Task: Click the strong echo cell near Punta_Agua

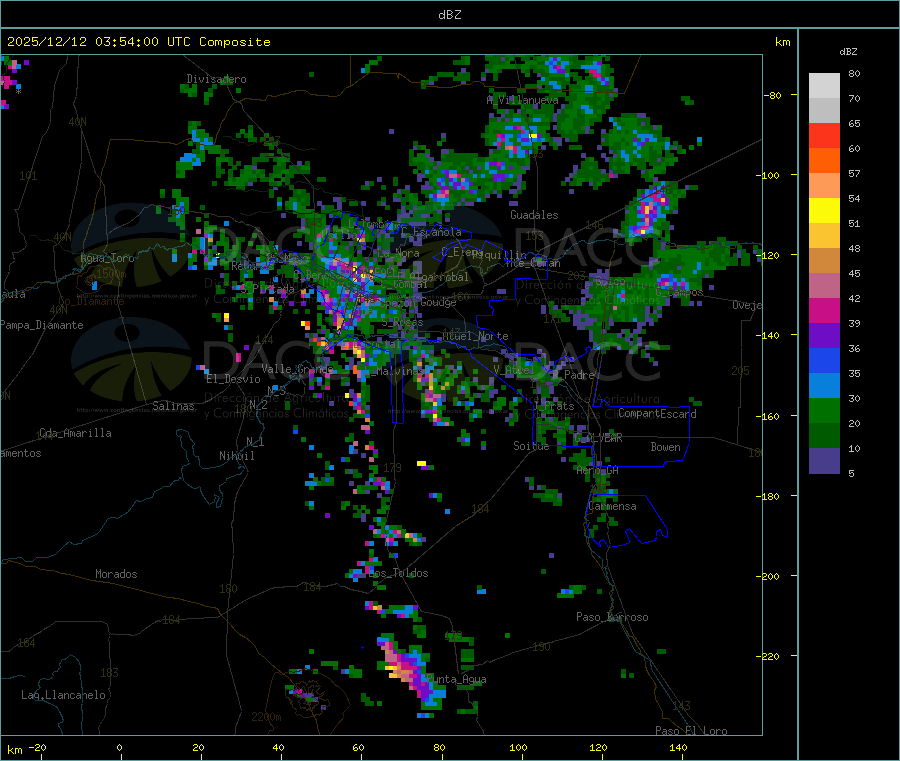Action: coord(409,673)
